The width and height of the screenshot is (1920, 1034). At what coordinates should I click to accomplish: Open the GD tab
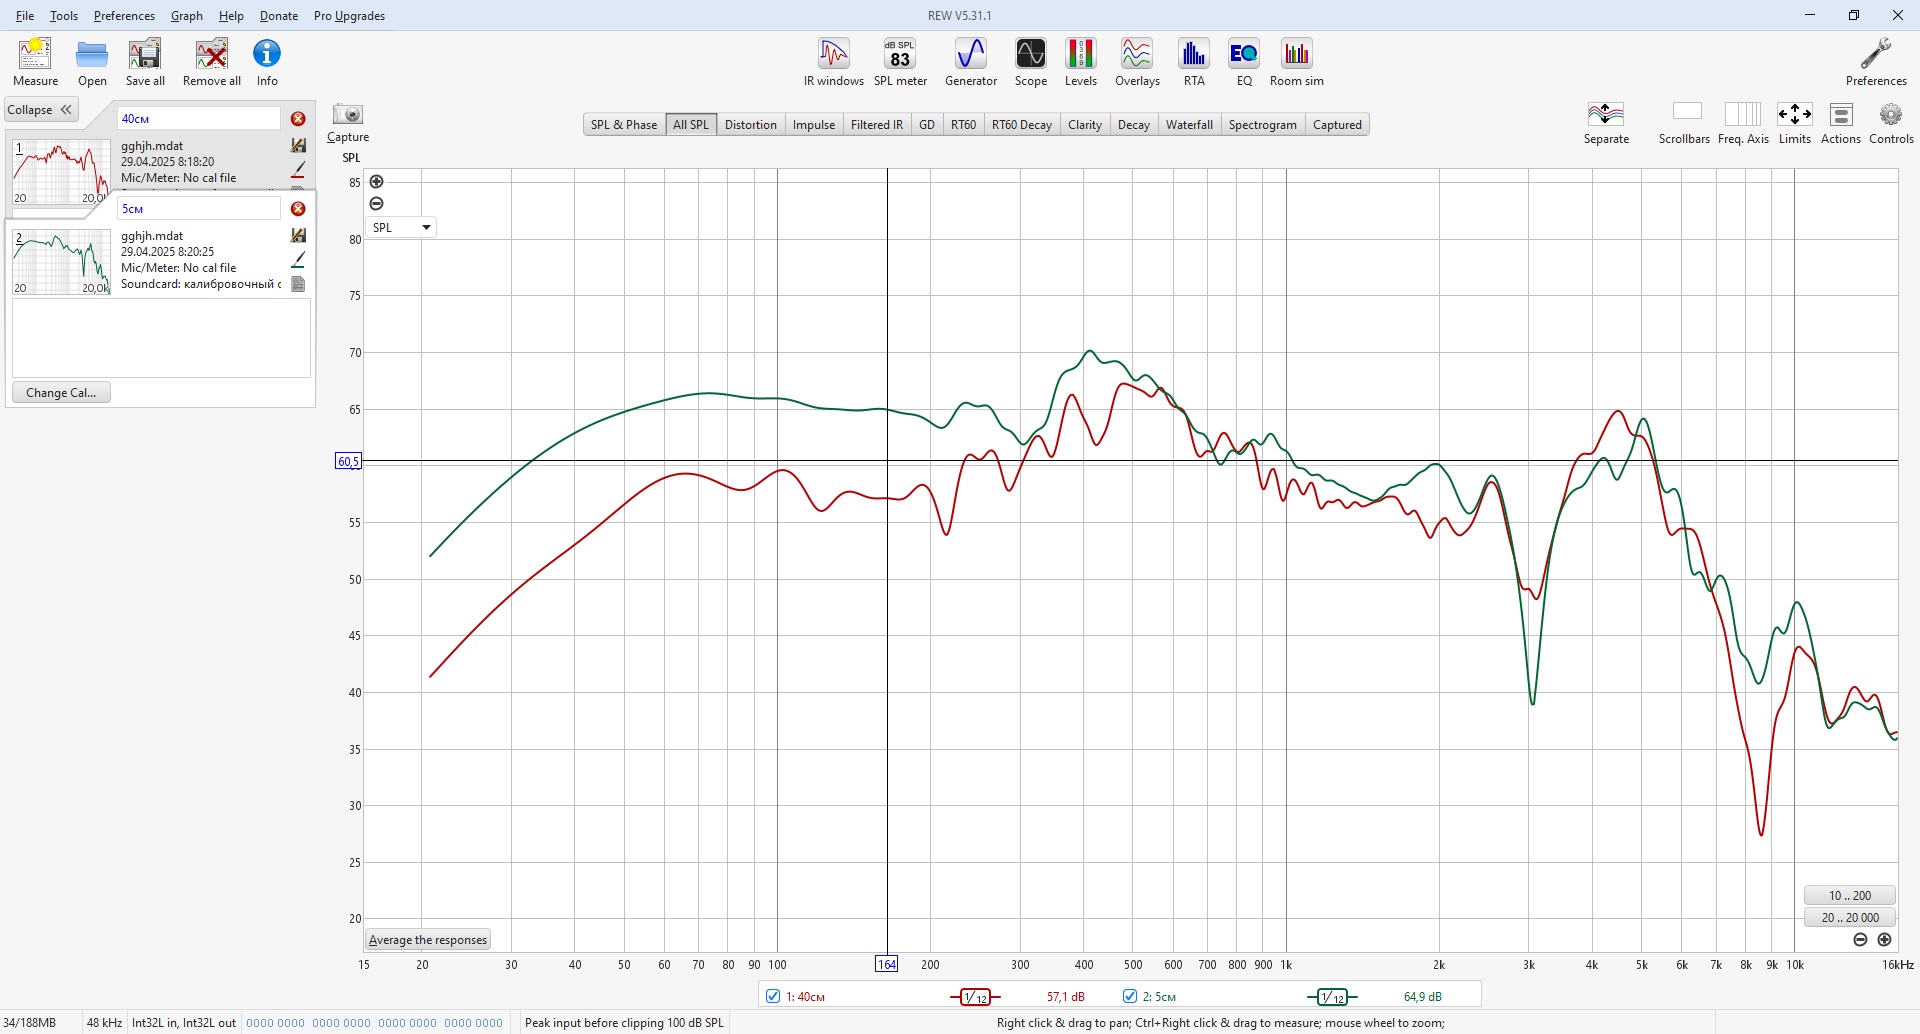coord(927,125)
